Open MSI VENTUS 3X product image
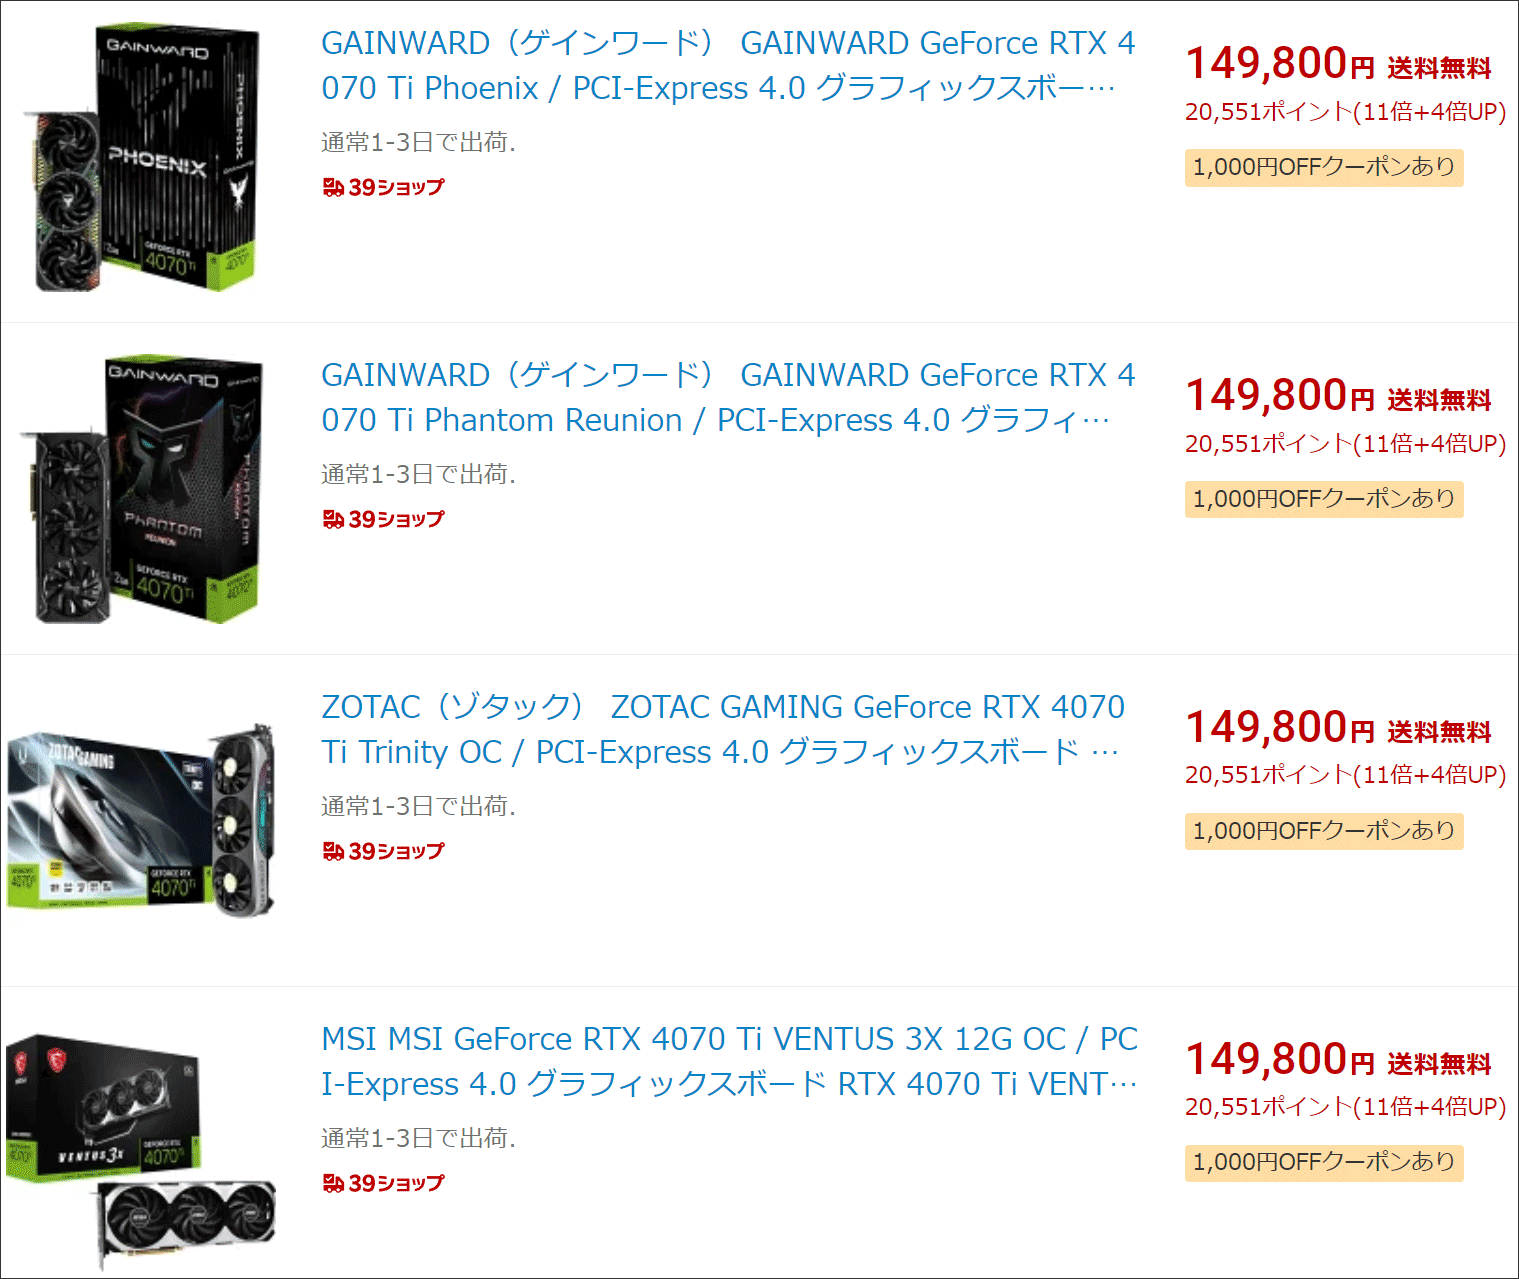 [x=140, y=1152]
